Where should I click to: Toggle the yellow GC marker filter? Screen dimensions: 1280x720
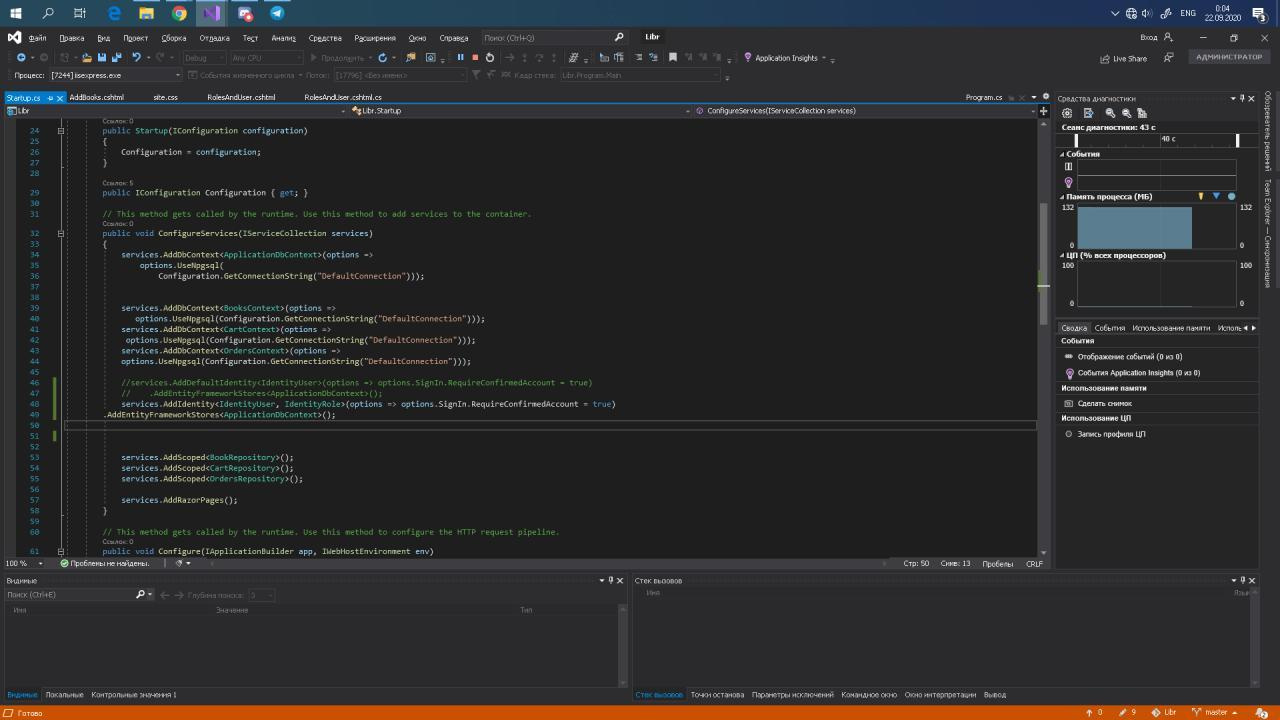(x=1201, y=196)
